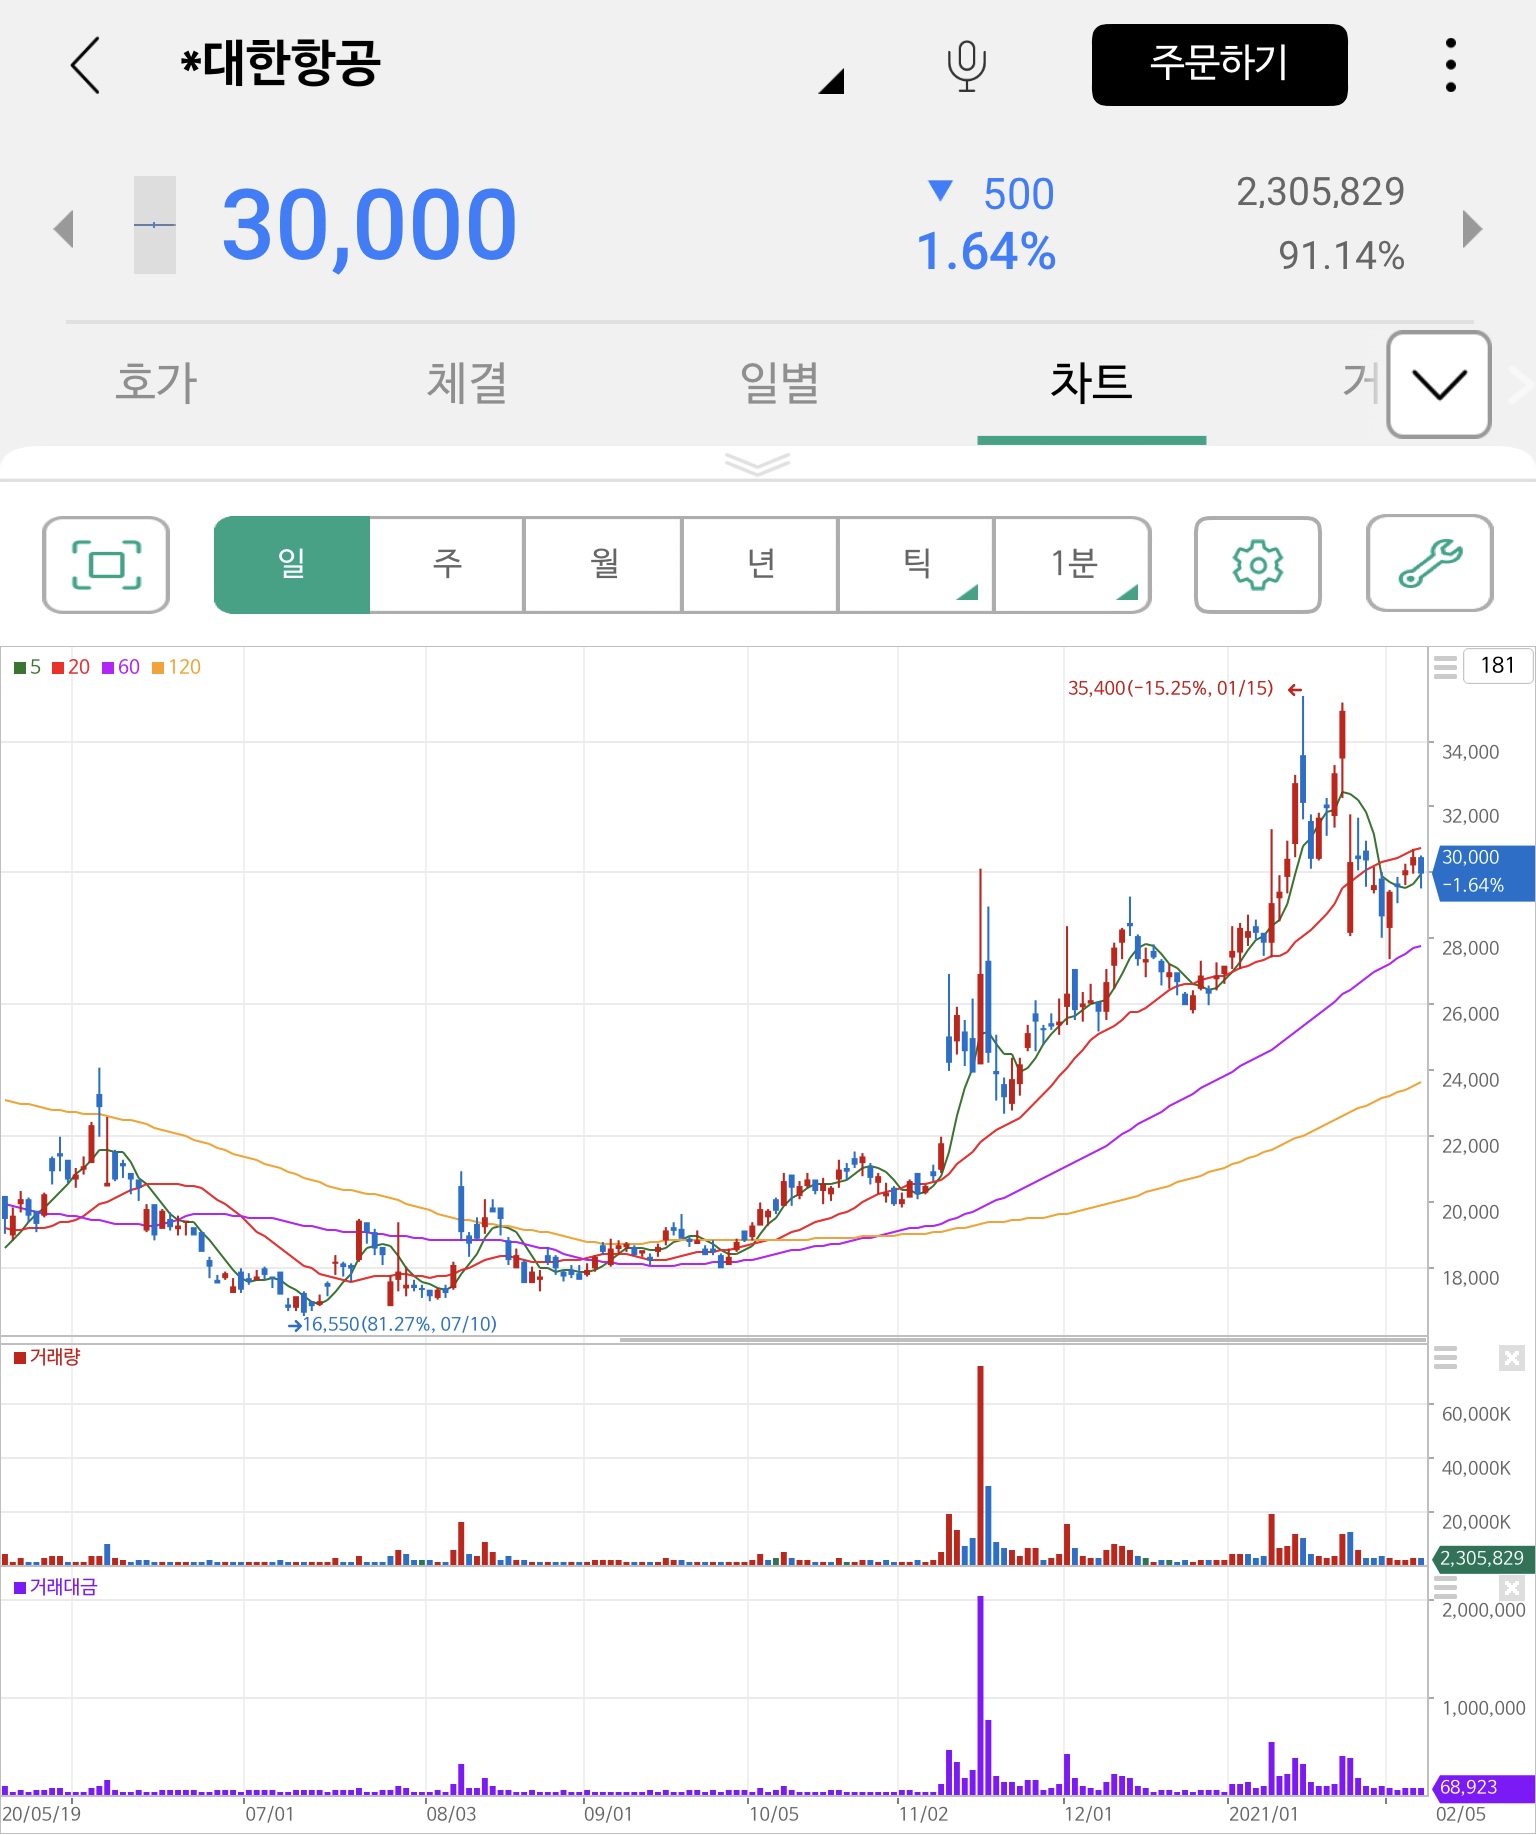Open fullscreen chart mode icon
This screenshot has height=1835, width=1536.
click(x=106, y=565)
